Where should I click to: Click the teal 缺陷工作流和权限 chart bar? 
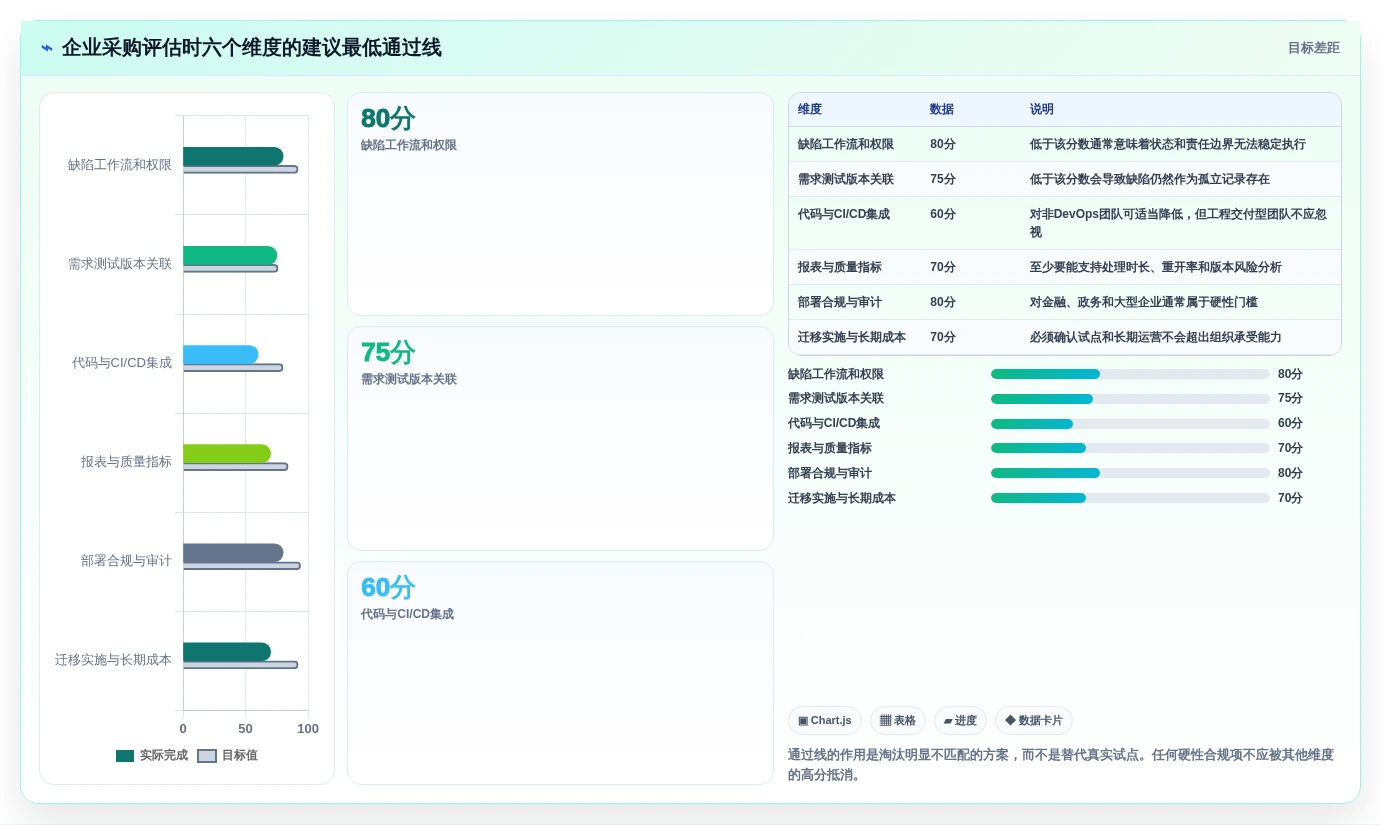pos(233,156)
